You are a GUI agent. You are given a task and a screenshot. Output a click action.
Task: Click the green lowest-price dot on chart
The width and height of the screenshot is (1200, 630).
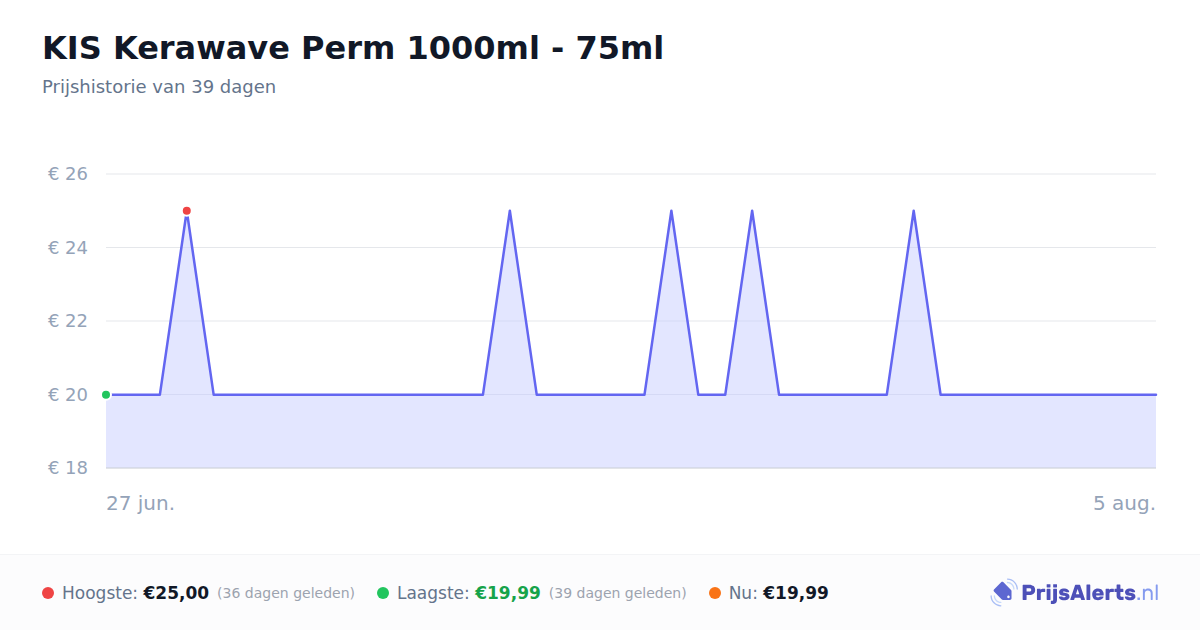click(106, 395)
